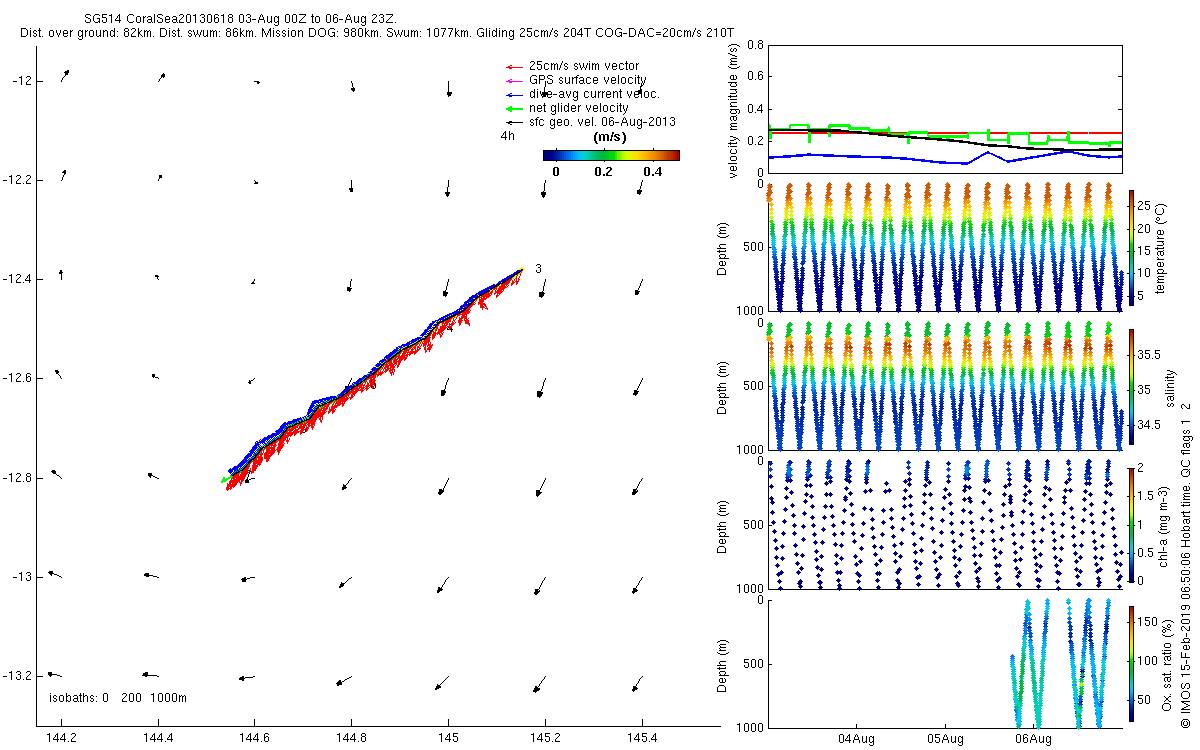Click the '© IMOS 15-Feb-2019' vertical credit text
This screenshot has height=750, width=1200.
[1185, 670]
